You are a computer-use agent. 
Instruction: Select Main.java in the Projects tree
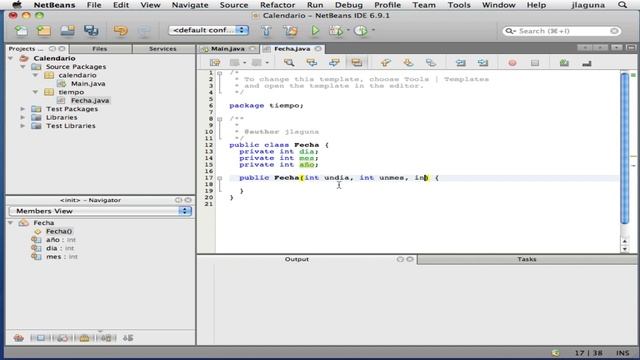(x=88, y=84)
